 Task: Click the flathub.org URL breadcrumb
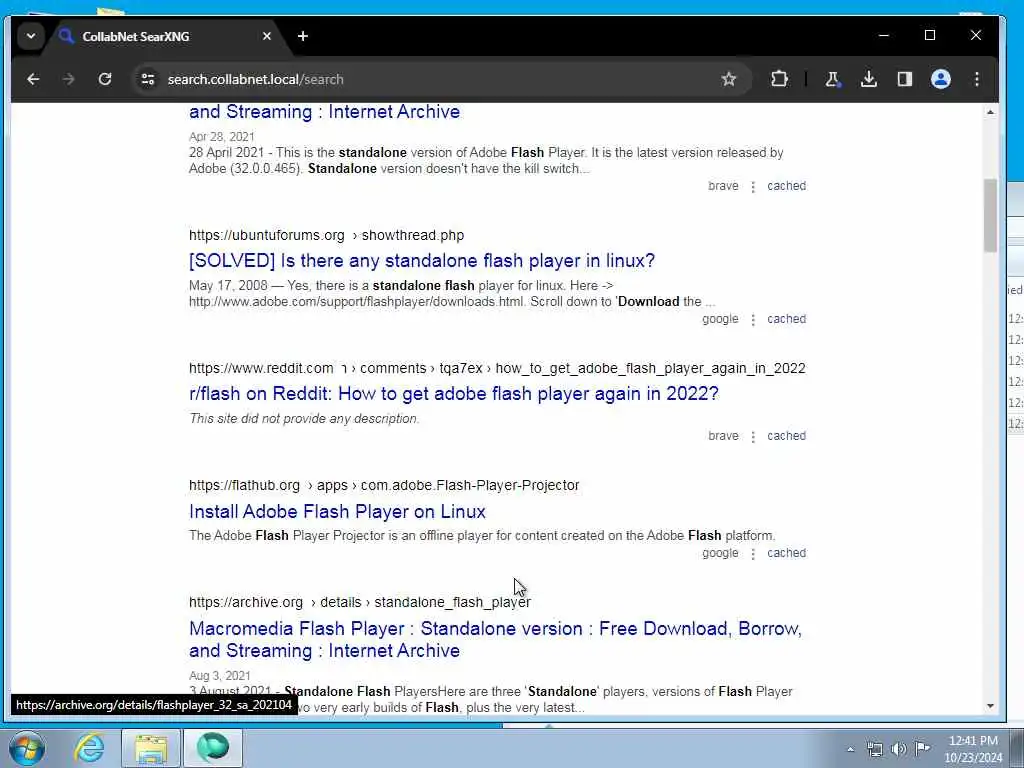click(x=384, y=485)
